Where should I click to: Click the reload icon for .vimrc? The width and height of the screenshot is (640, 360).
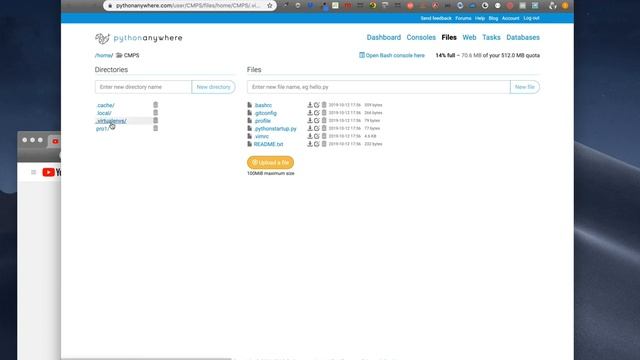(x=317, y=136)
